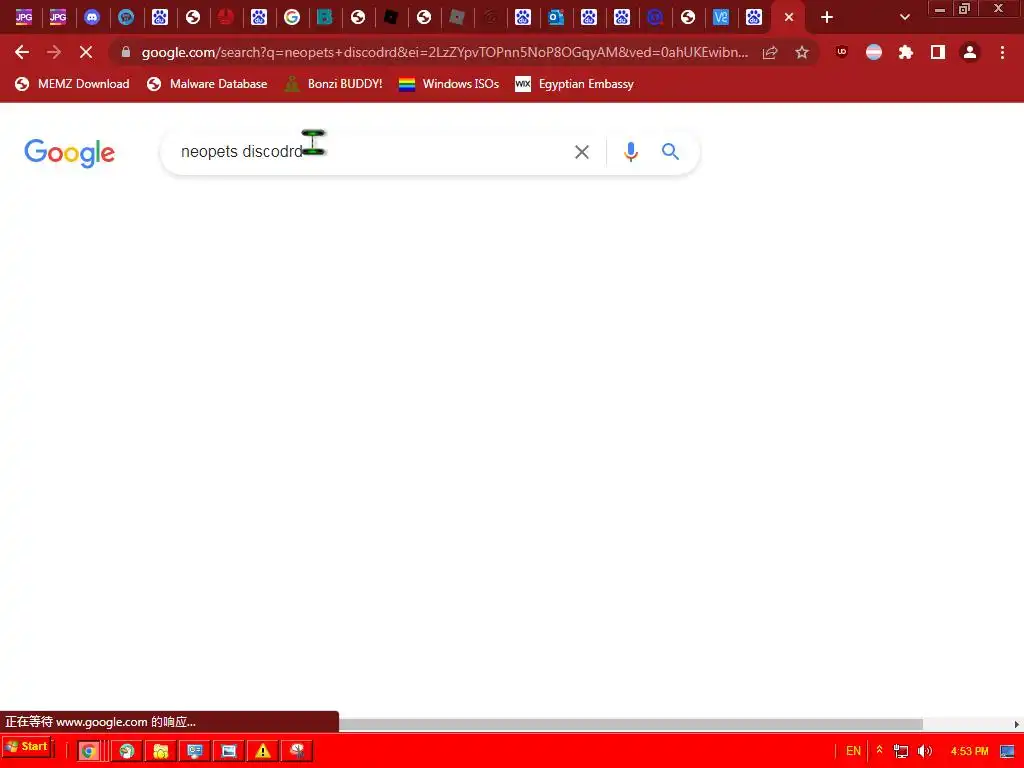This screenshot has width=1024, height=768.
Task: Switch to the Discord tab
Action: pos(92,18)
